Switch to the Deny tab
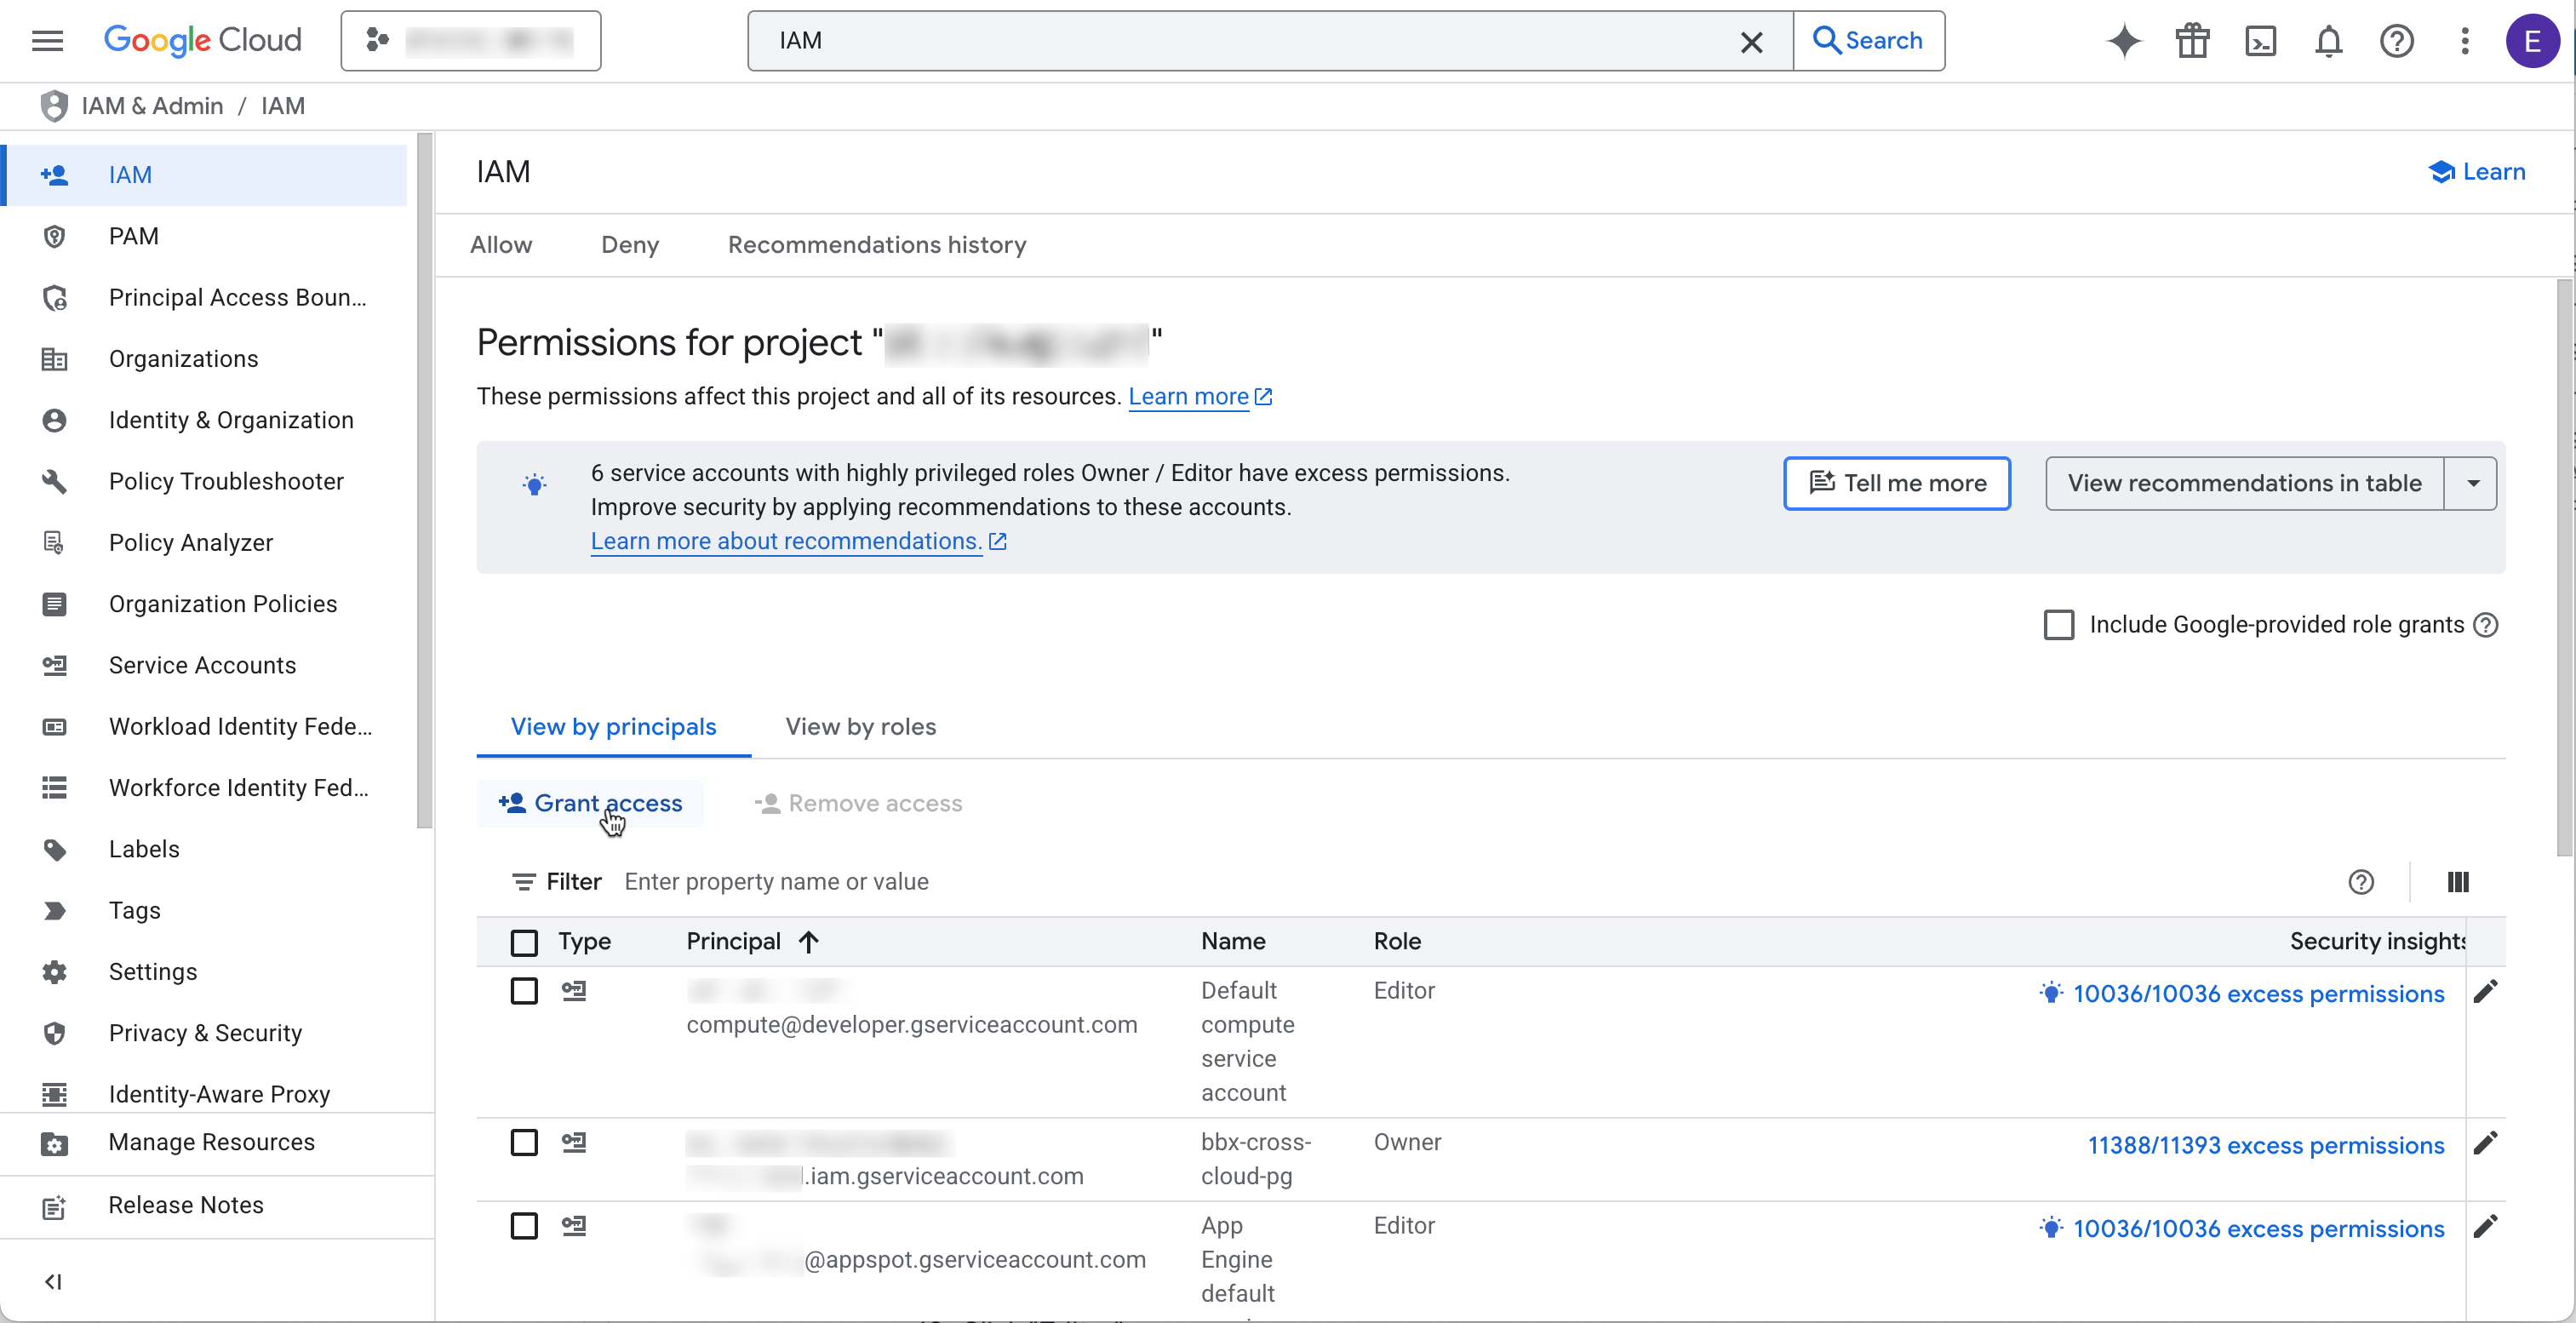2576x1323 pixels. click(629, 245)
